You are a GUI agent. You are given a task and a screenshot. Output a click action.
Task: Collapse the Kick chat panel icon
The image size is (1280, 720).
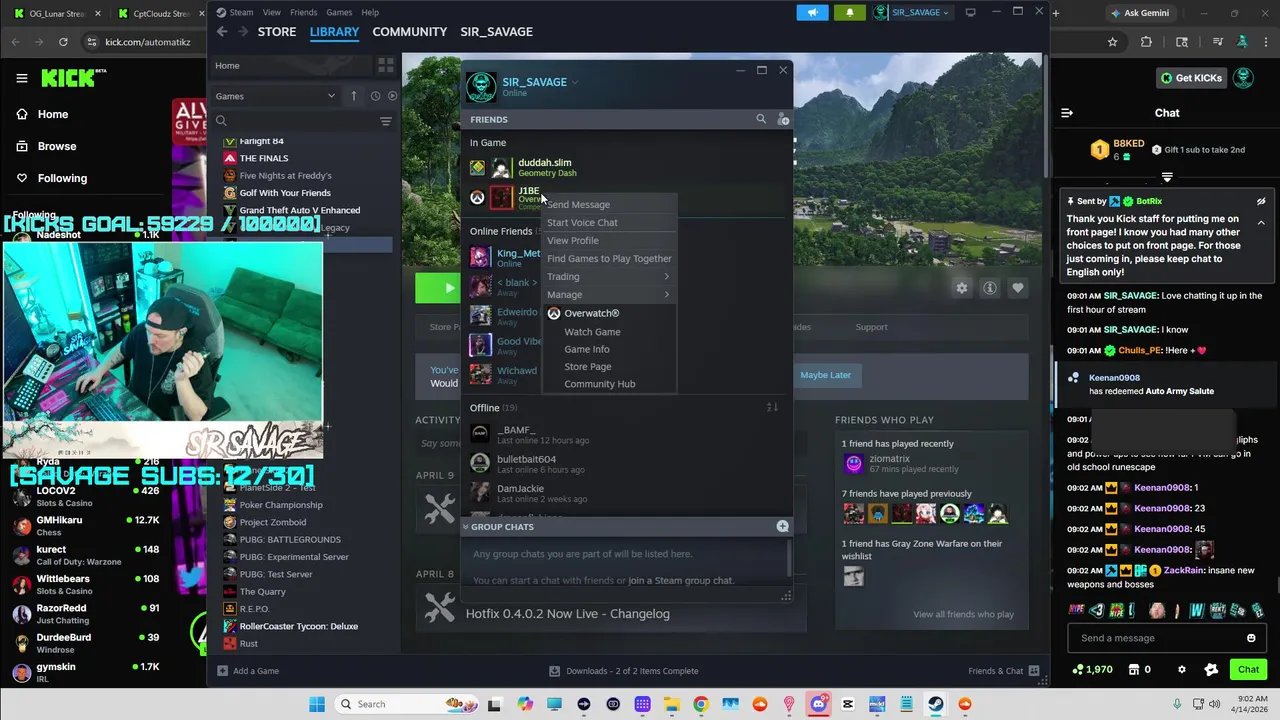click(x=1067, y=113)
